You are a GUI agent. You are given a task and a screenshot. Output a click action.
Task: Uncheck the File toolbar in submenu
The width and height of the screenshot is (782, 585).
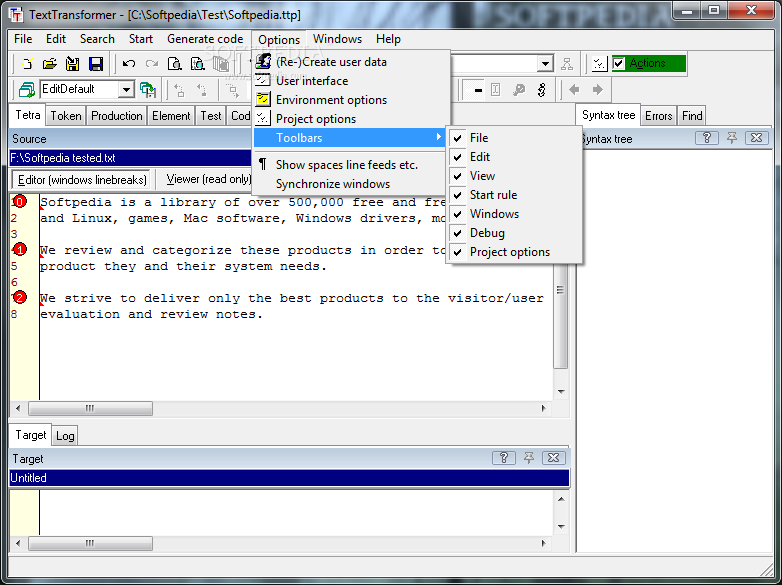pos(514,138)
